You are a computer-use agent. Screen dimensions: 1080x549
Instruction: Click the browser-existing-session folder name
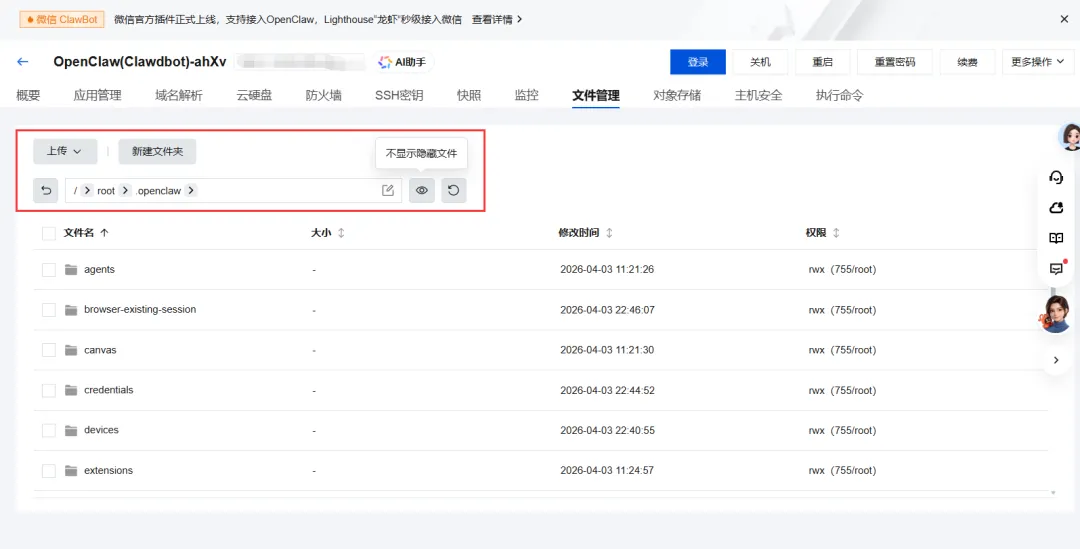coord(140,310)
